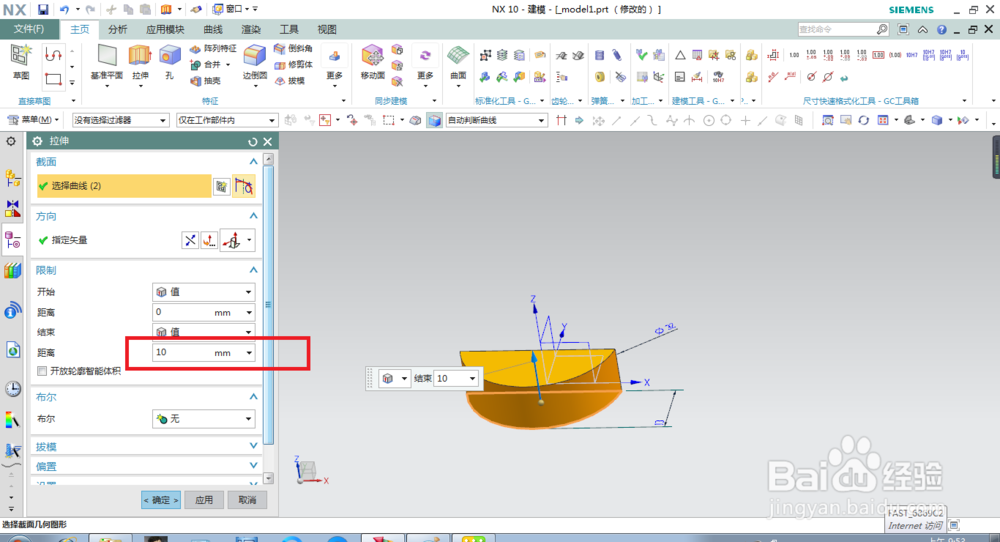Click the 抽壳 shell tool
This screenshot has height=542, width=1000.
(206, 80)
